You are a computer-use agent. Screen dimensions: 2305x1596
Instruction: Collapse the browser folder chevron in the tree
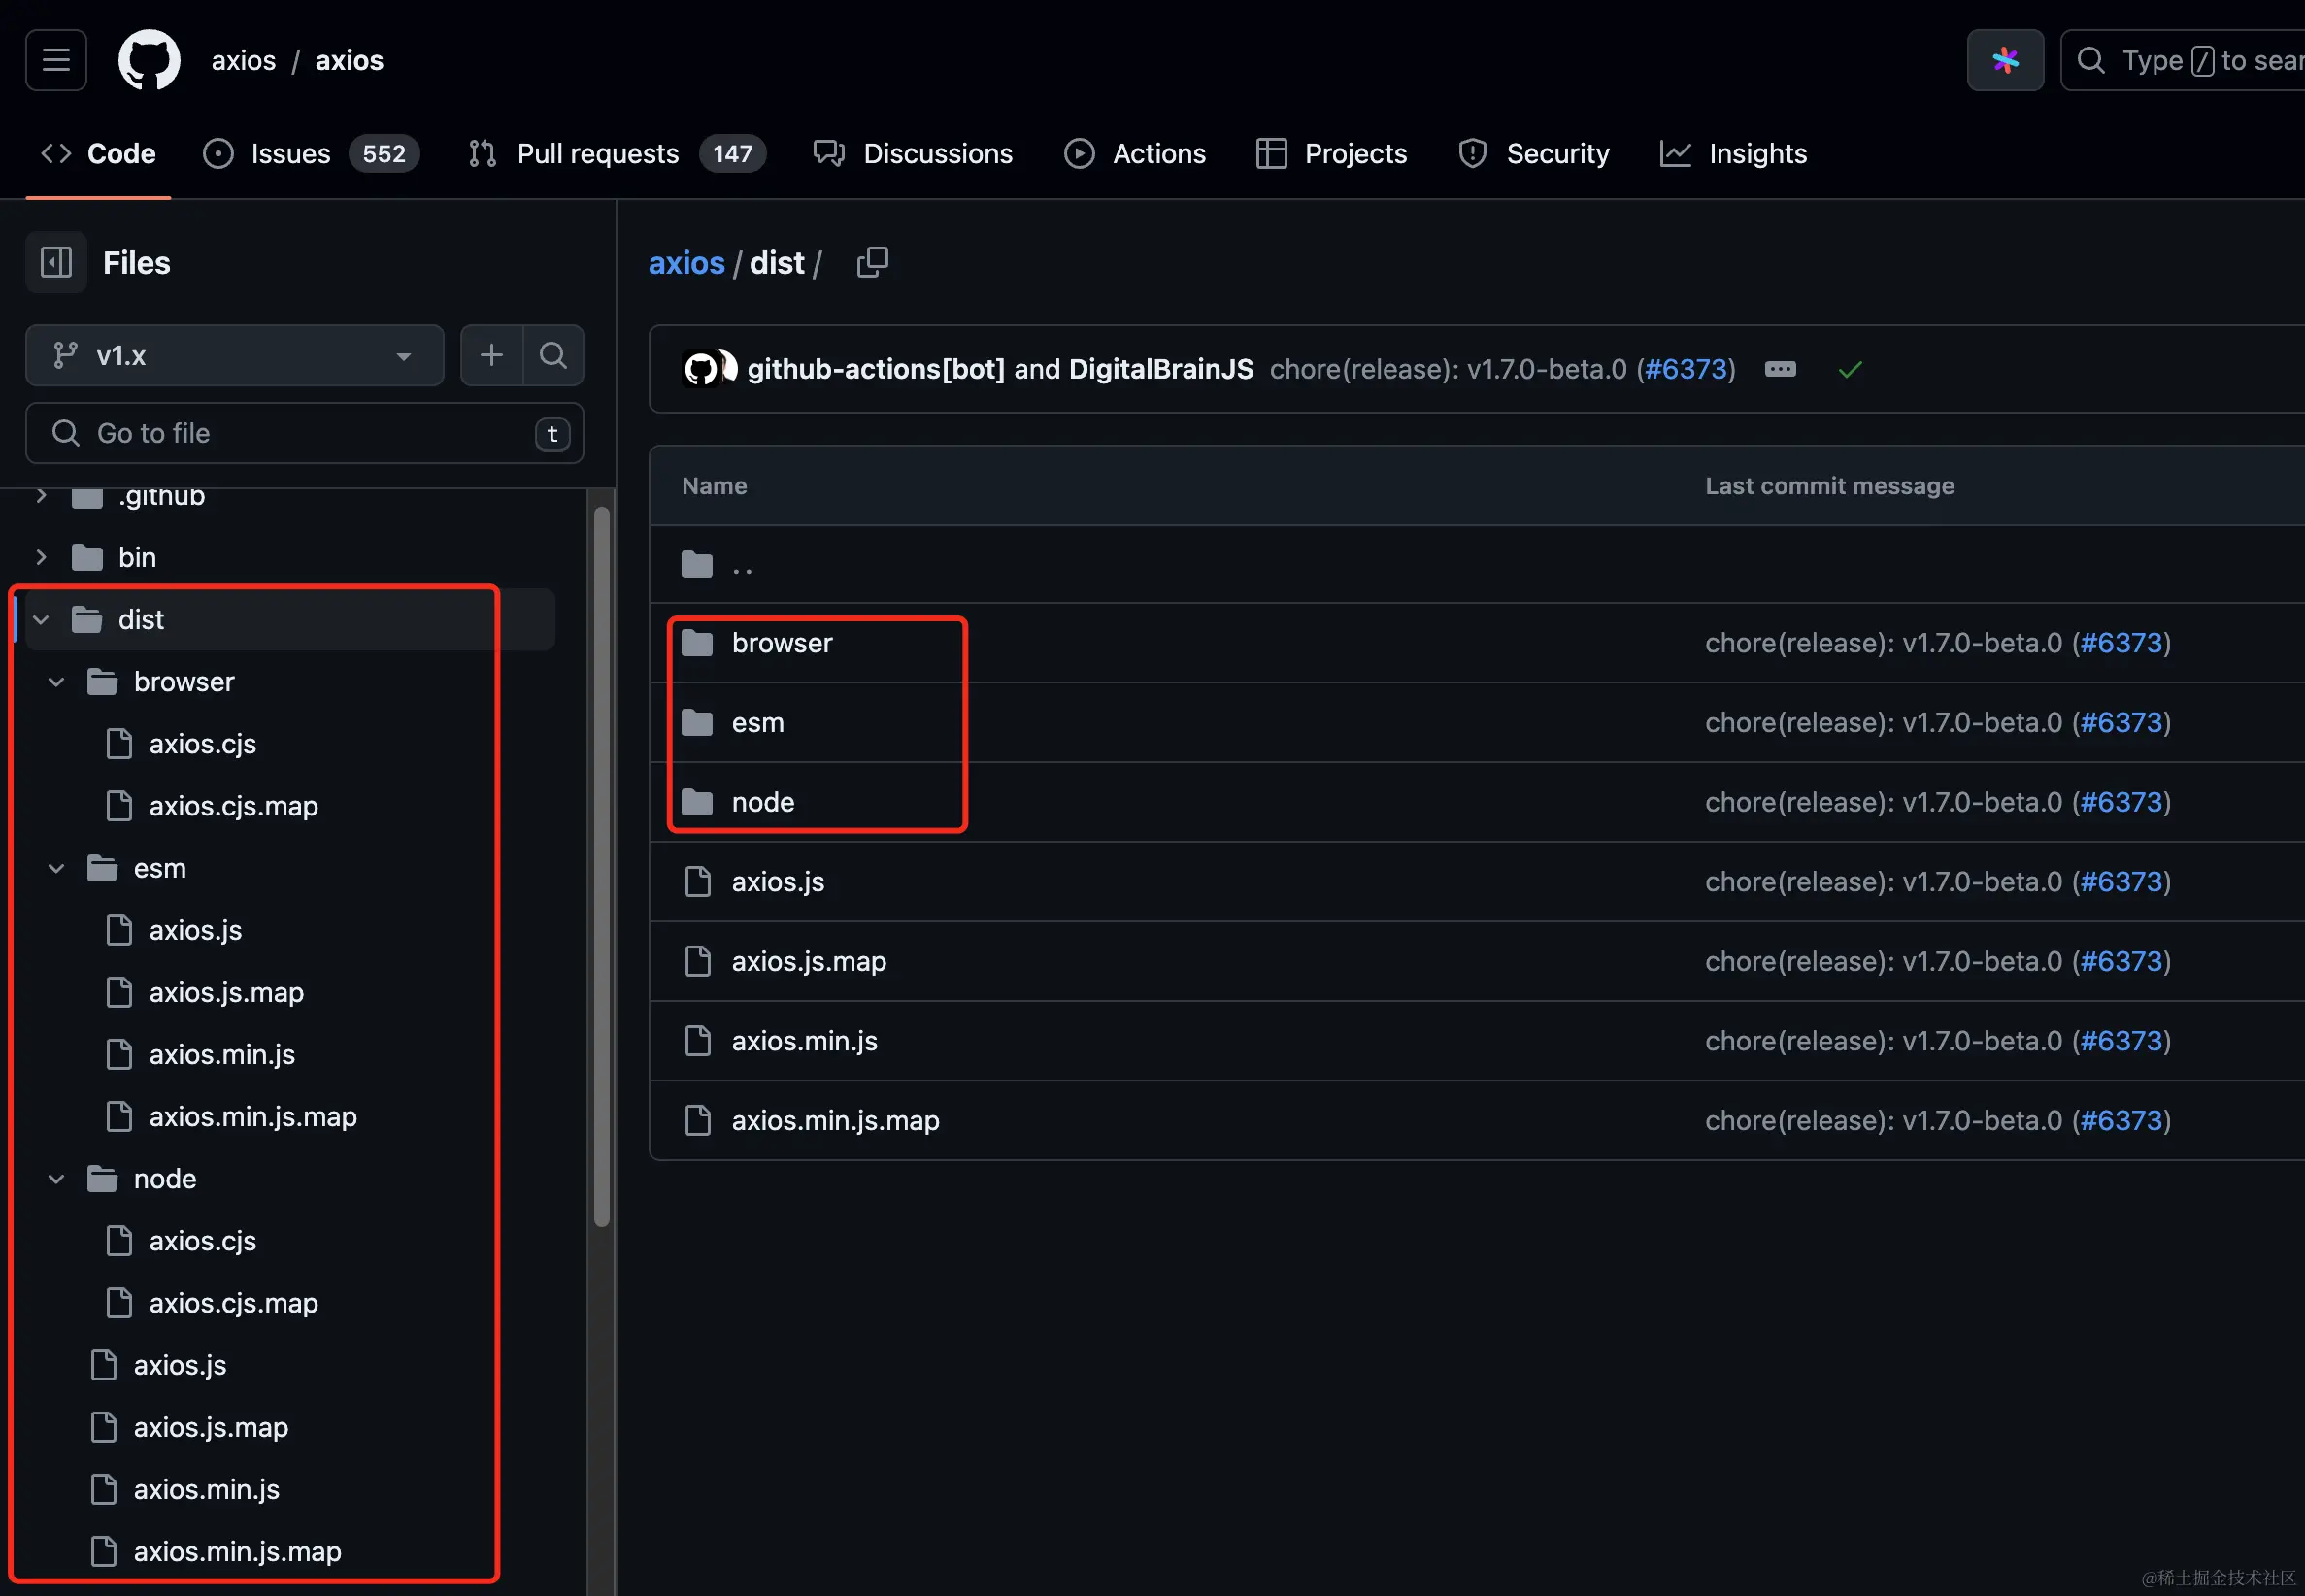[57, 682]
